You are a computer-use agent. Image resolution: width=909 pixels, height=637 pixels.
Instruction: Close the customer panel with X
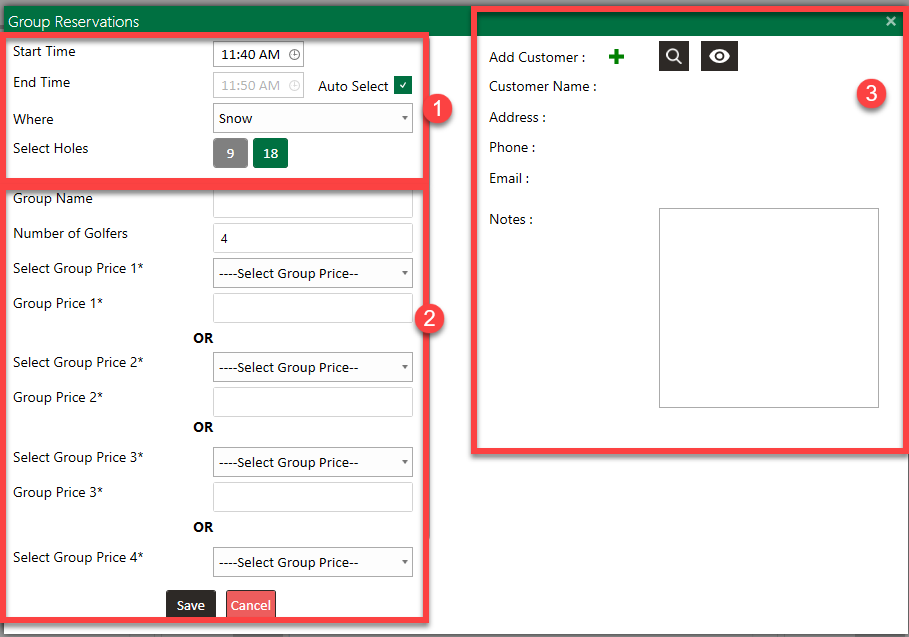tap(891, 21)
